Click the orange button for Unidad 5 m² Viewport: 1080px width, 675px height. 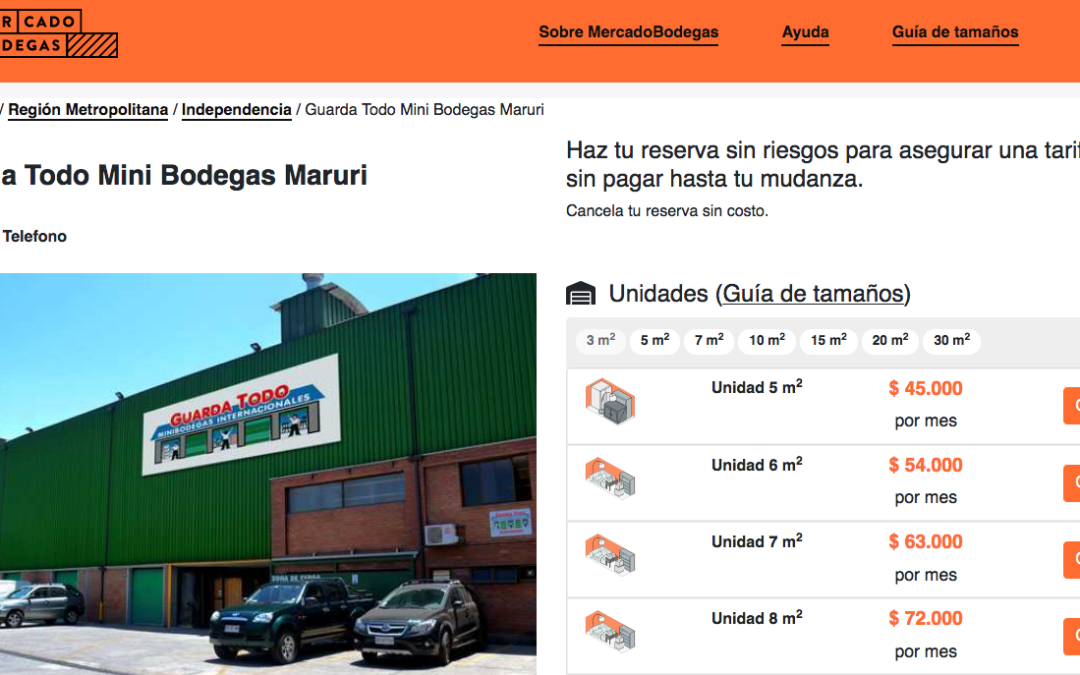tap(1072, 406)
